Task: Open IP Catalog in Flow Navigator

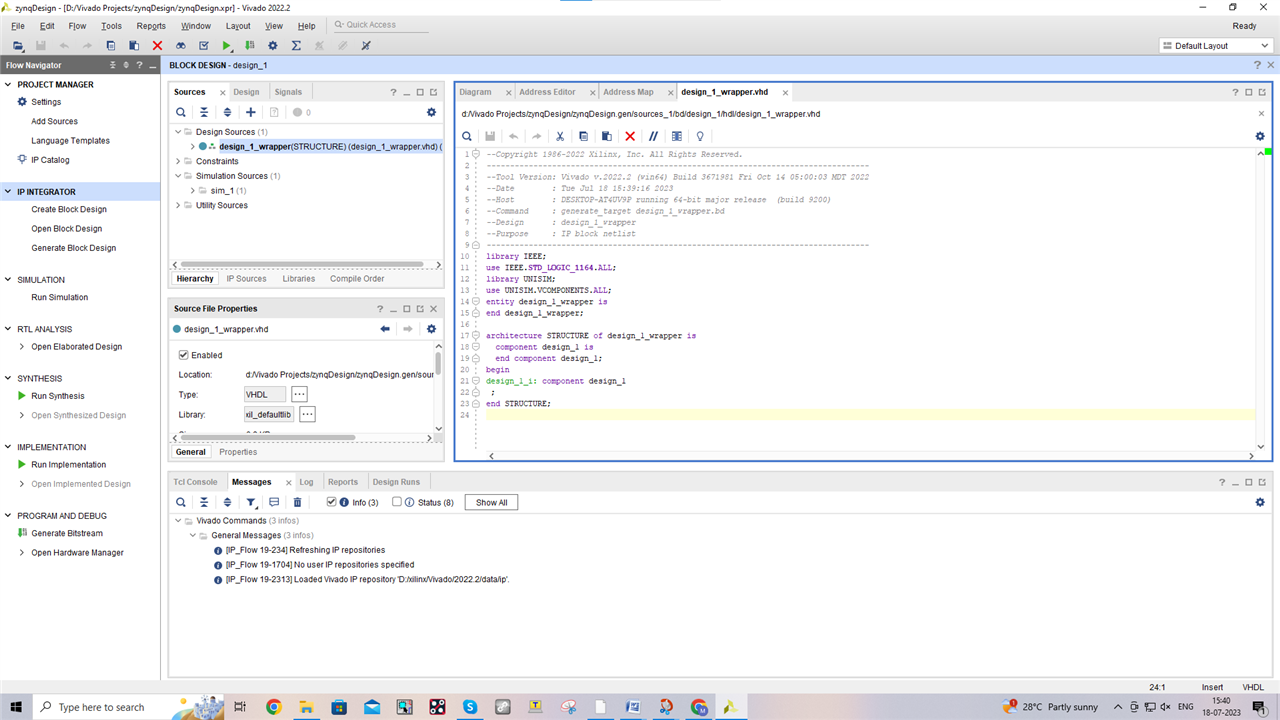Action: point(50,160)
